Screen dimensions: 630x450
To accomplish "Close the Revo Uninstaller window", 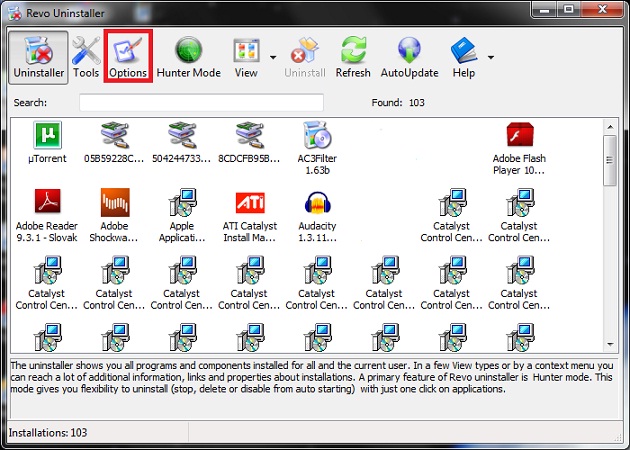I will point(602,9).
